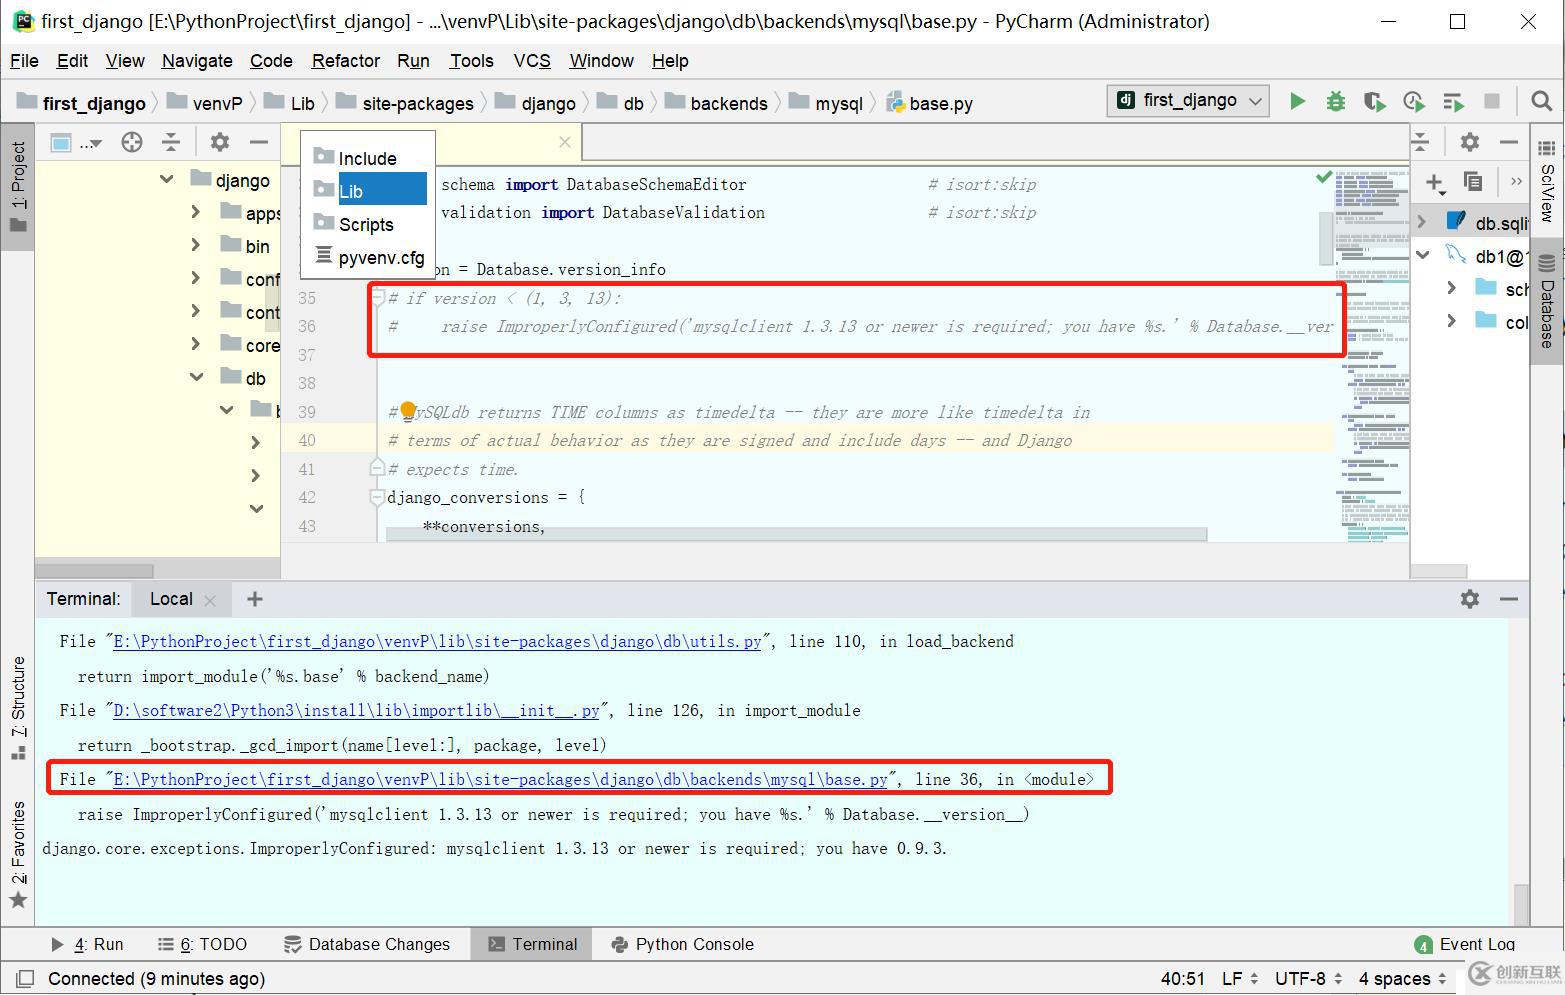Click scroll-from-source target icon in Project panel
This screenshot has width=1565, height=995.
[131, 143]
